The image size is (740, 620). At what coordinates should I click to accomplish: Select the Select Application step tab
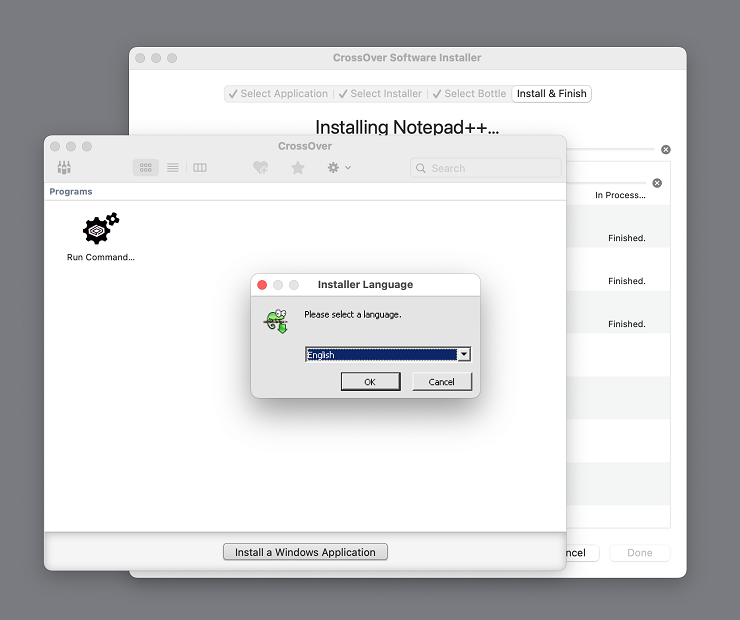pyautogui.click(x=278, y=93)
